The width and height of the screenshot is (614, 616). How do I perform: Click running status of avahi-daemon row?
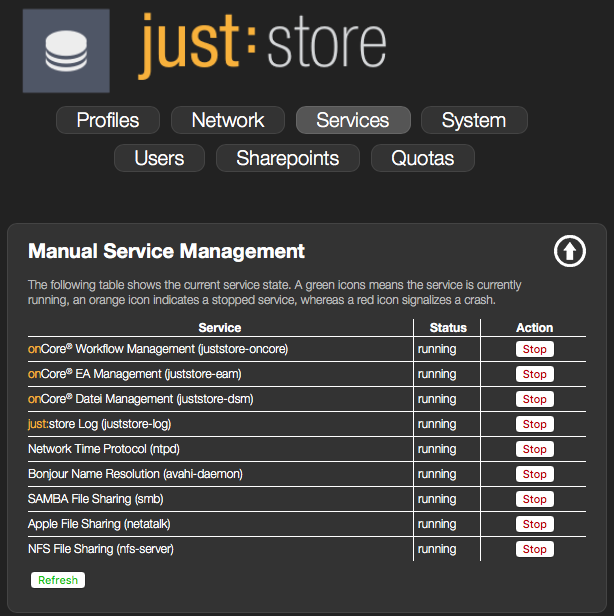[437, 474]
